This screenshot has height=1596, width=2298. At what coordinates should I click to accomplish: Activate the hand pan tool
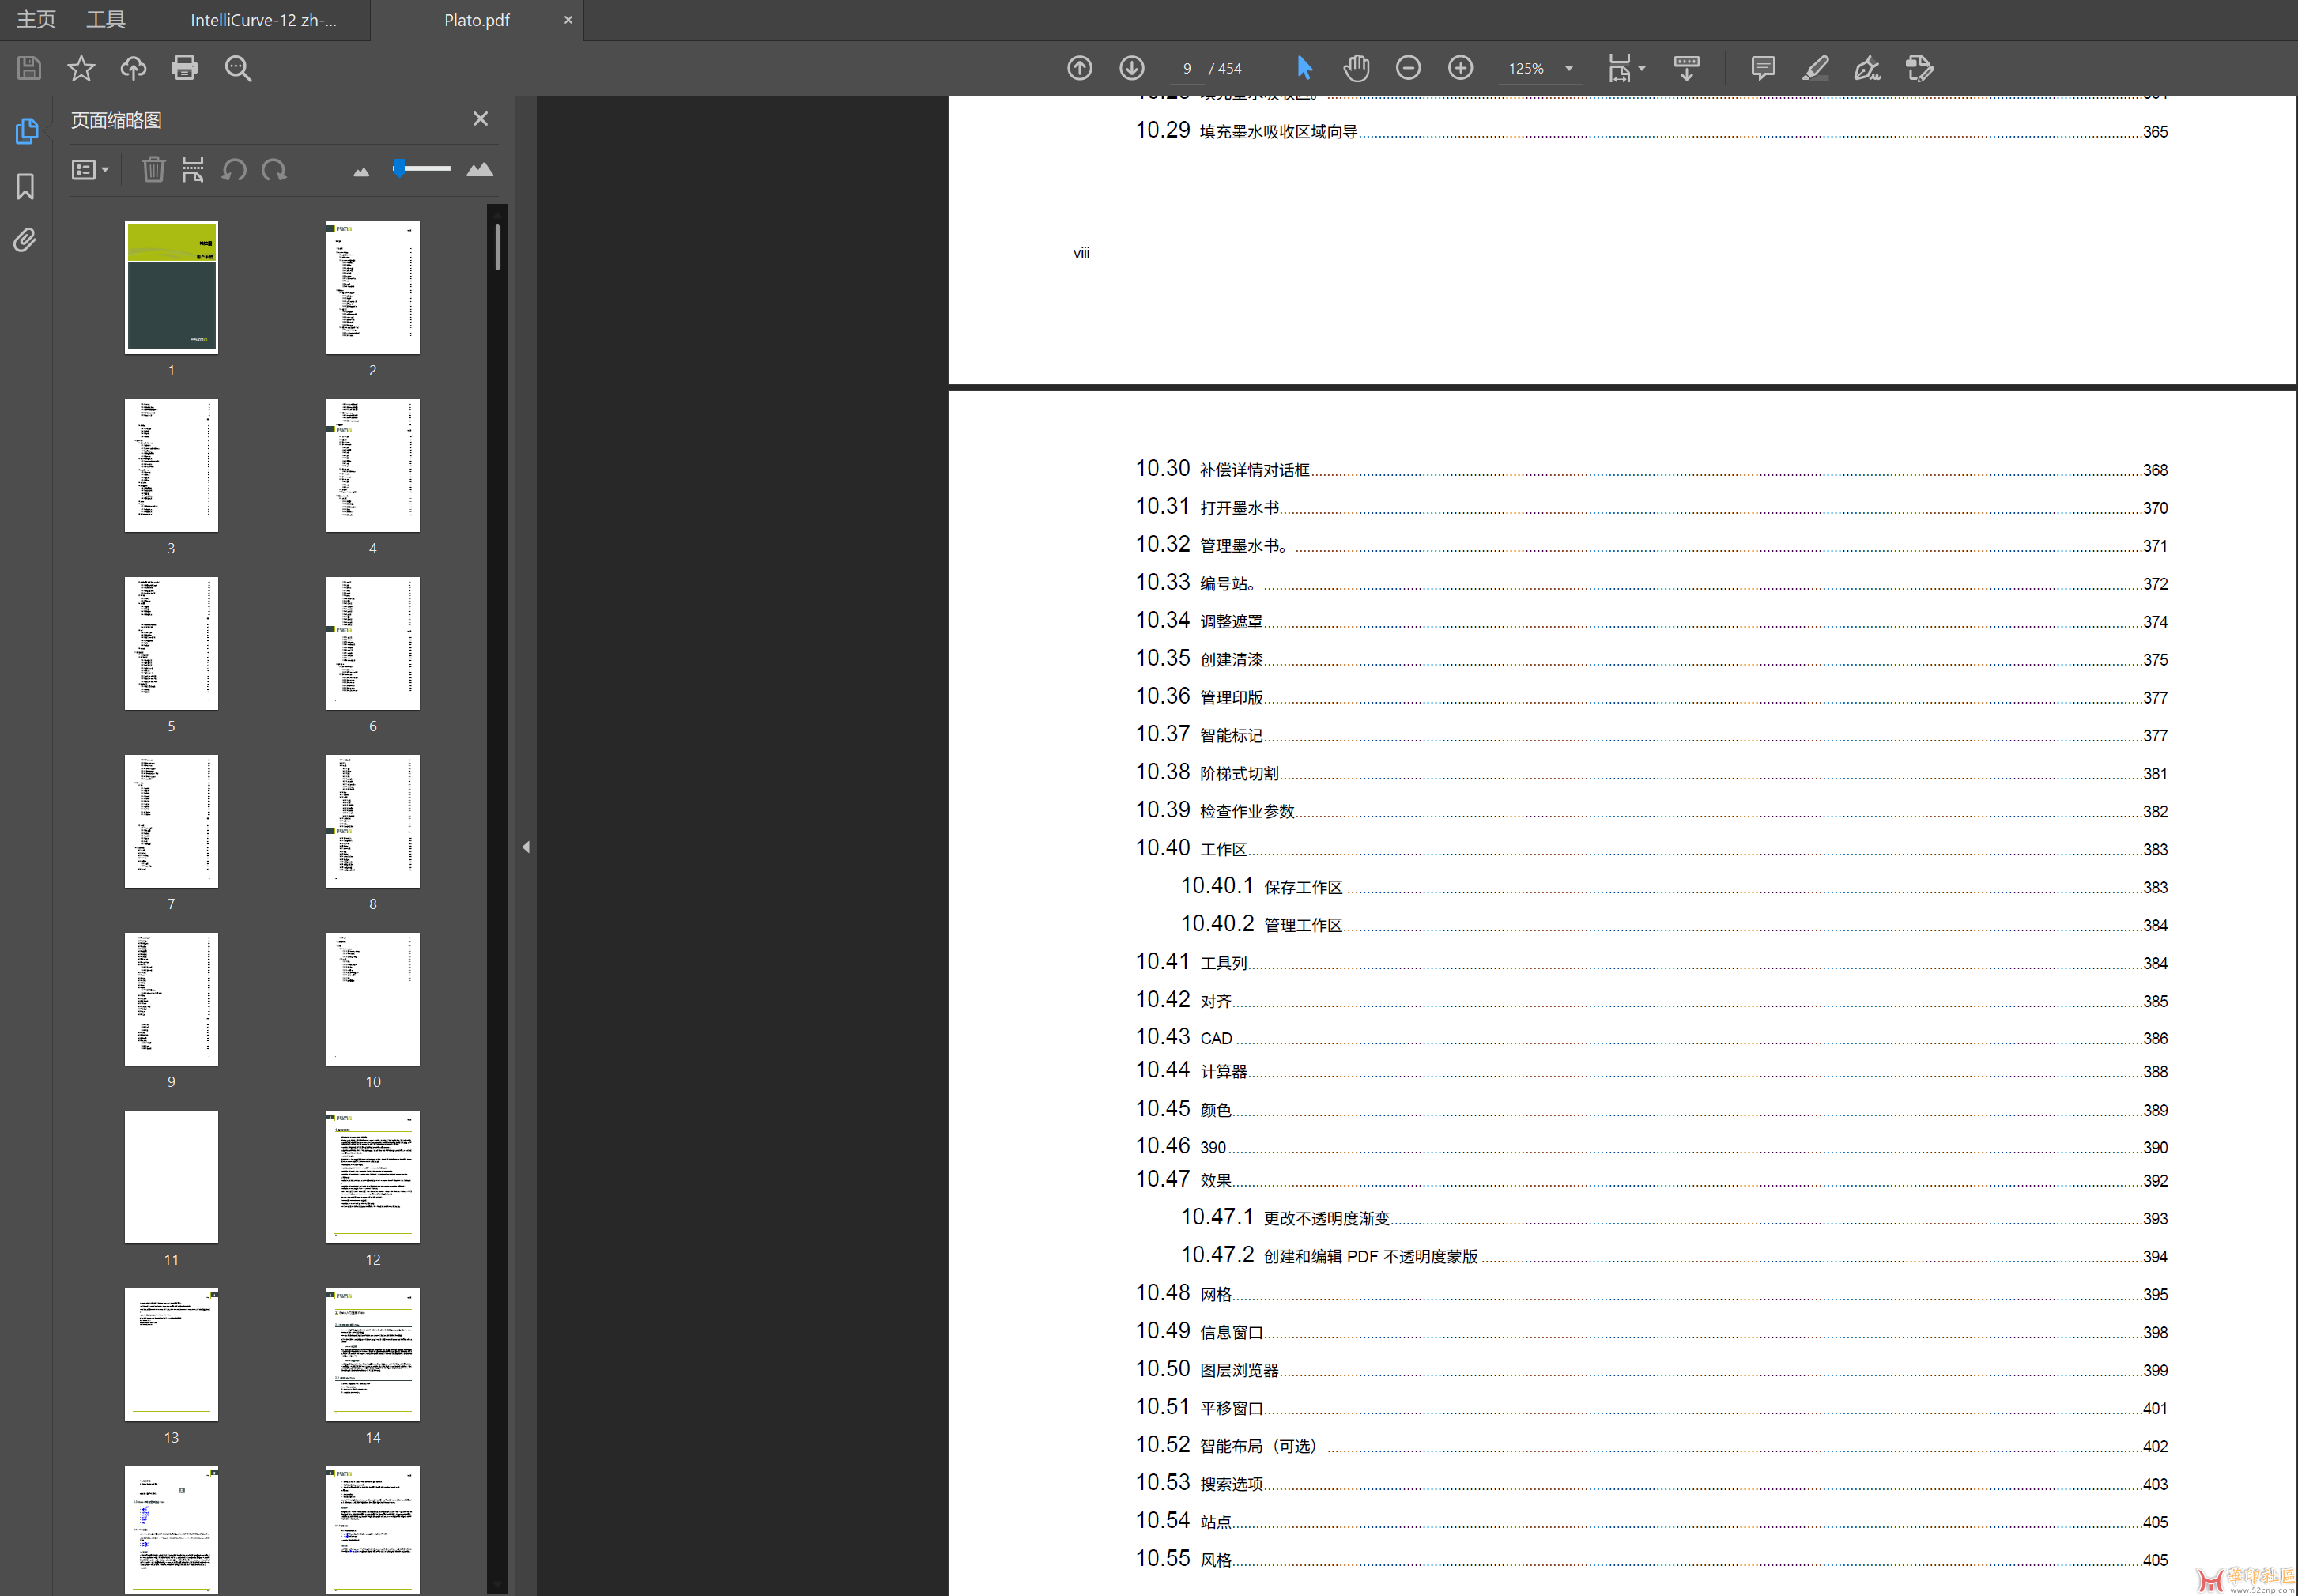coord(1356,68)
